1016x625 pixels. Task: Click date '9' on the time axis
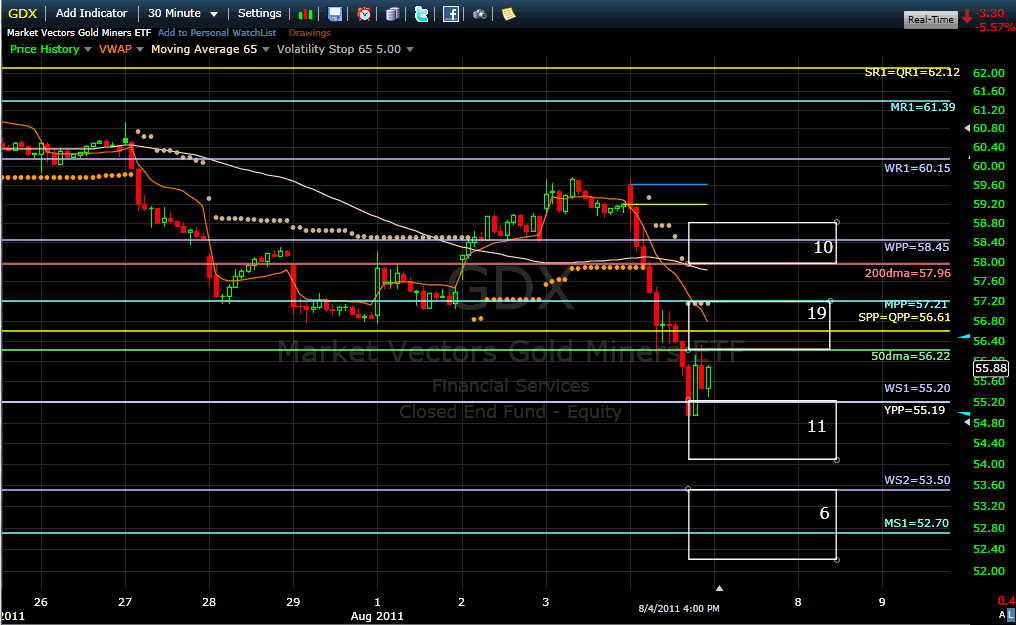point(882,602)
